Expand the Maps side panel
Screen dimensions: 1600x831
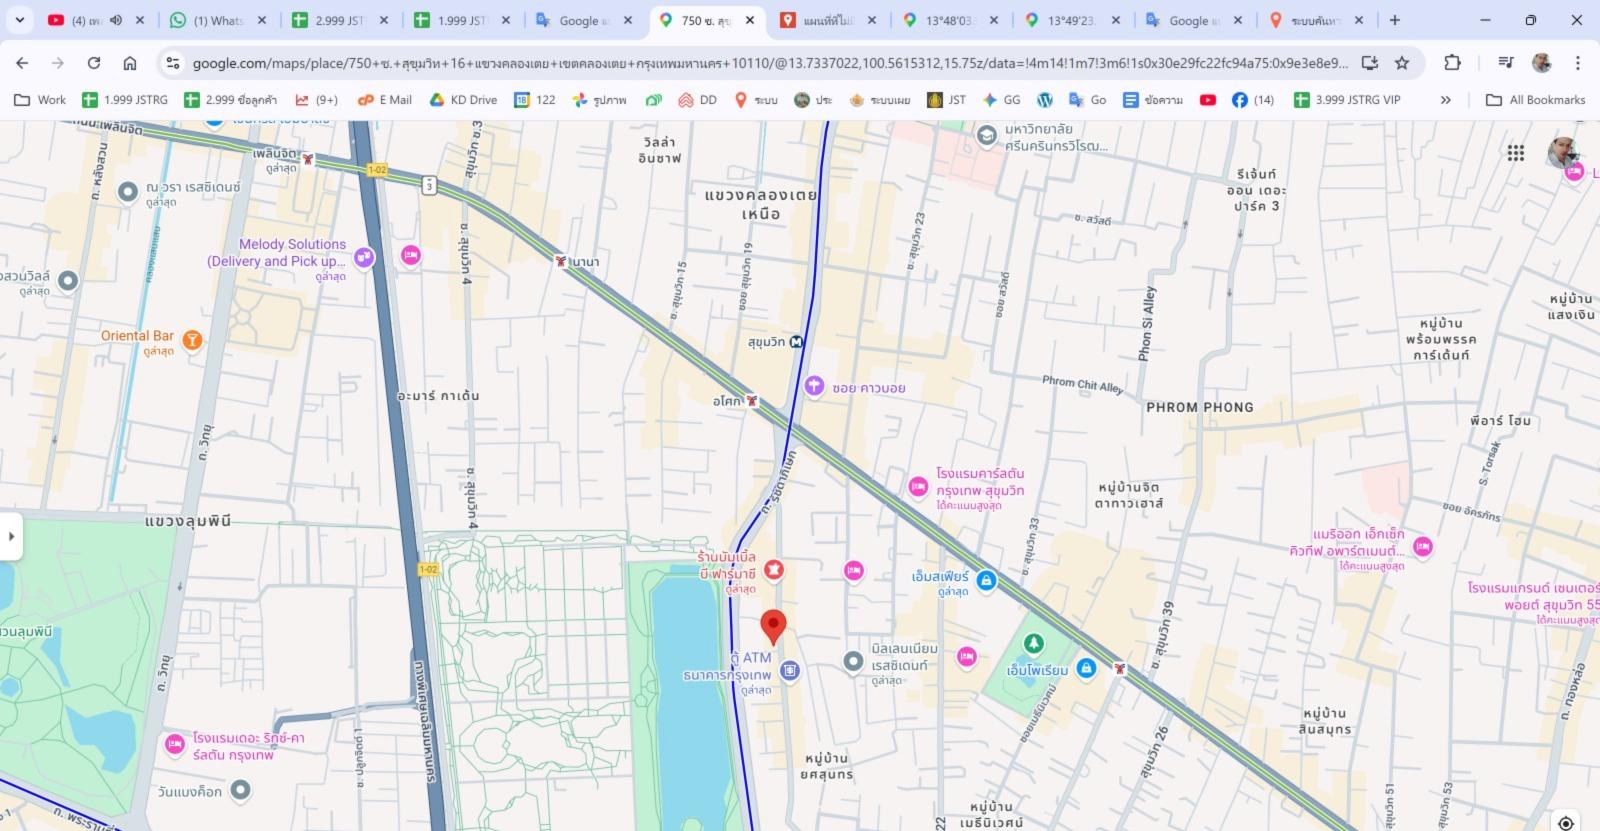11,536
